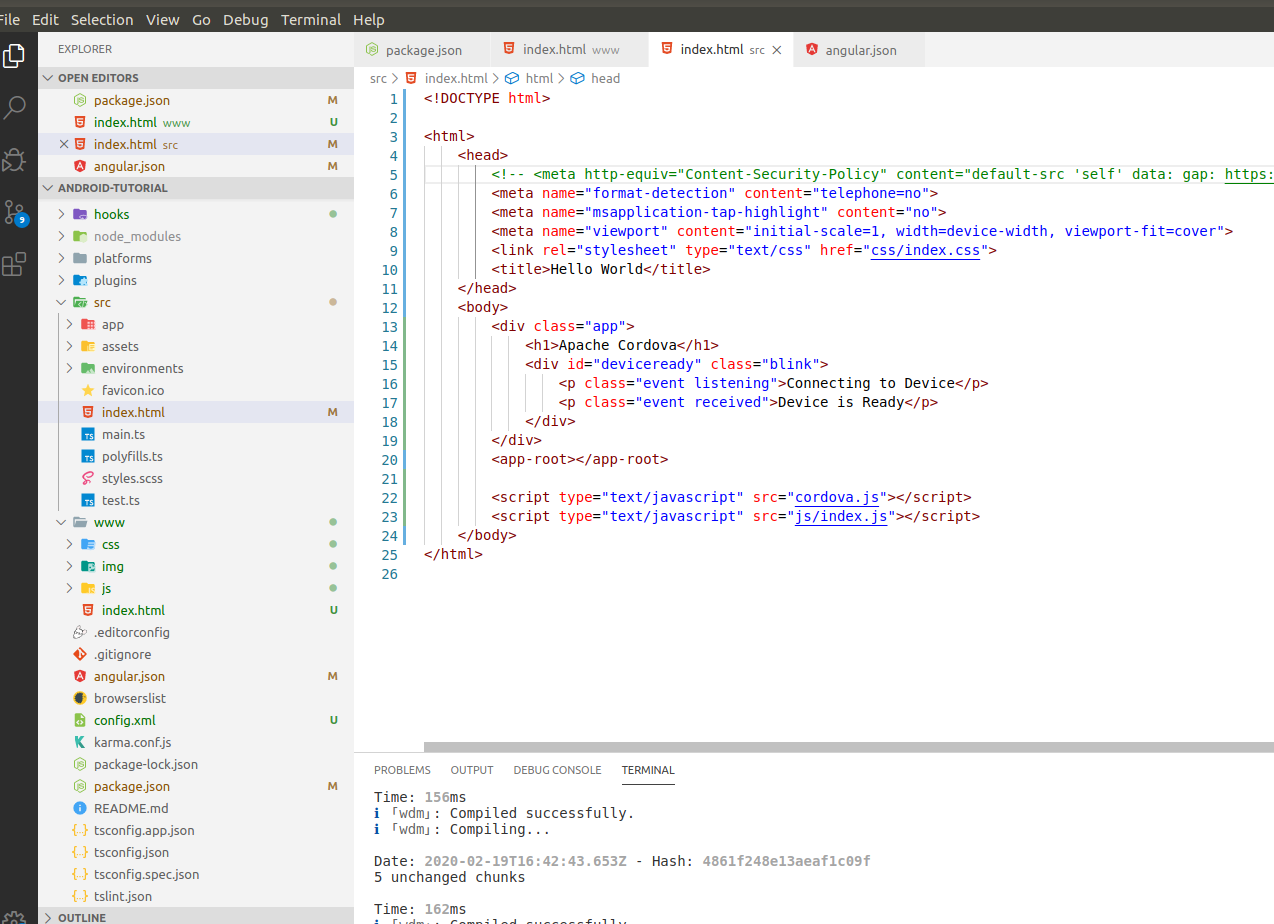The height and width of the screenshot is (924, 1274).
Task: Open the View menu
Action: pyautogui.click(x=162, y=19)
